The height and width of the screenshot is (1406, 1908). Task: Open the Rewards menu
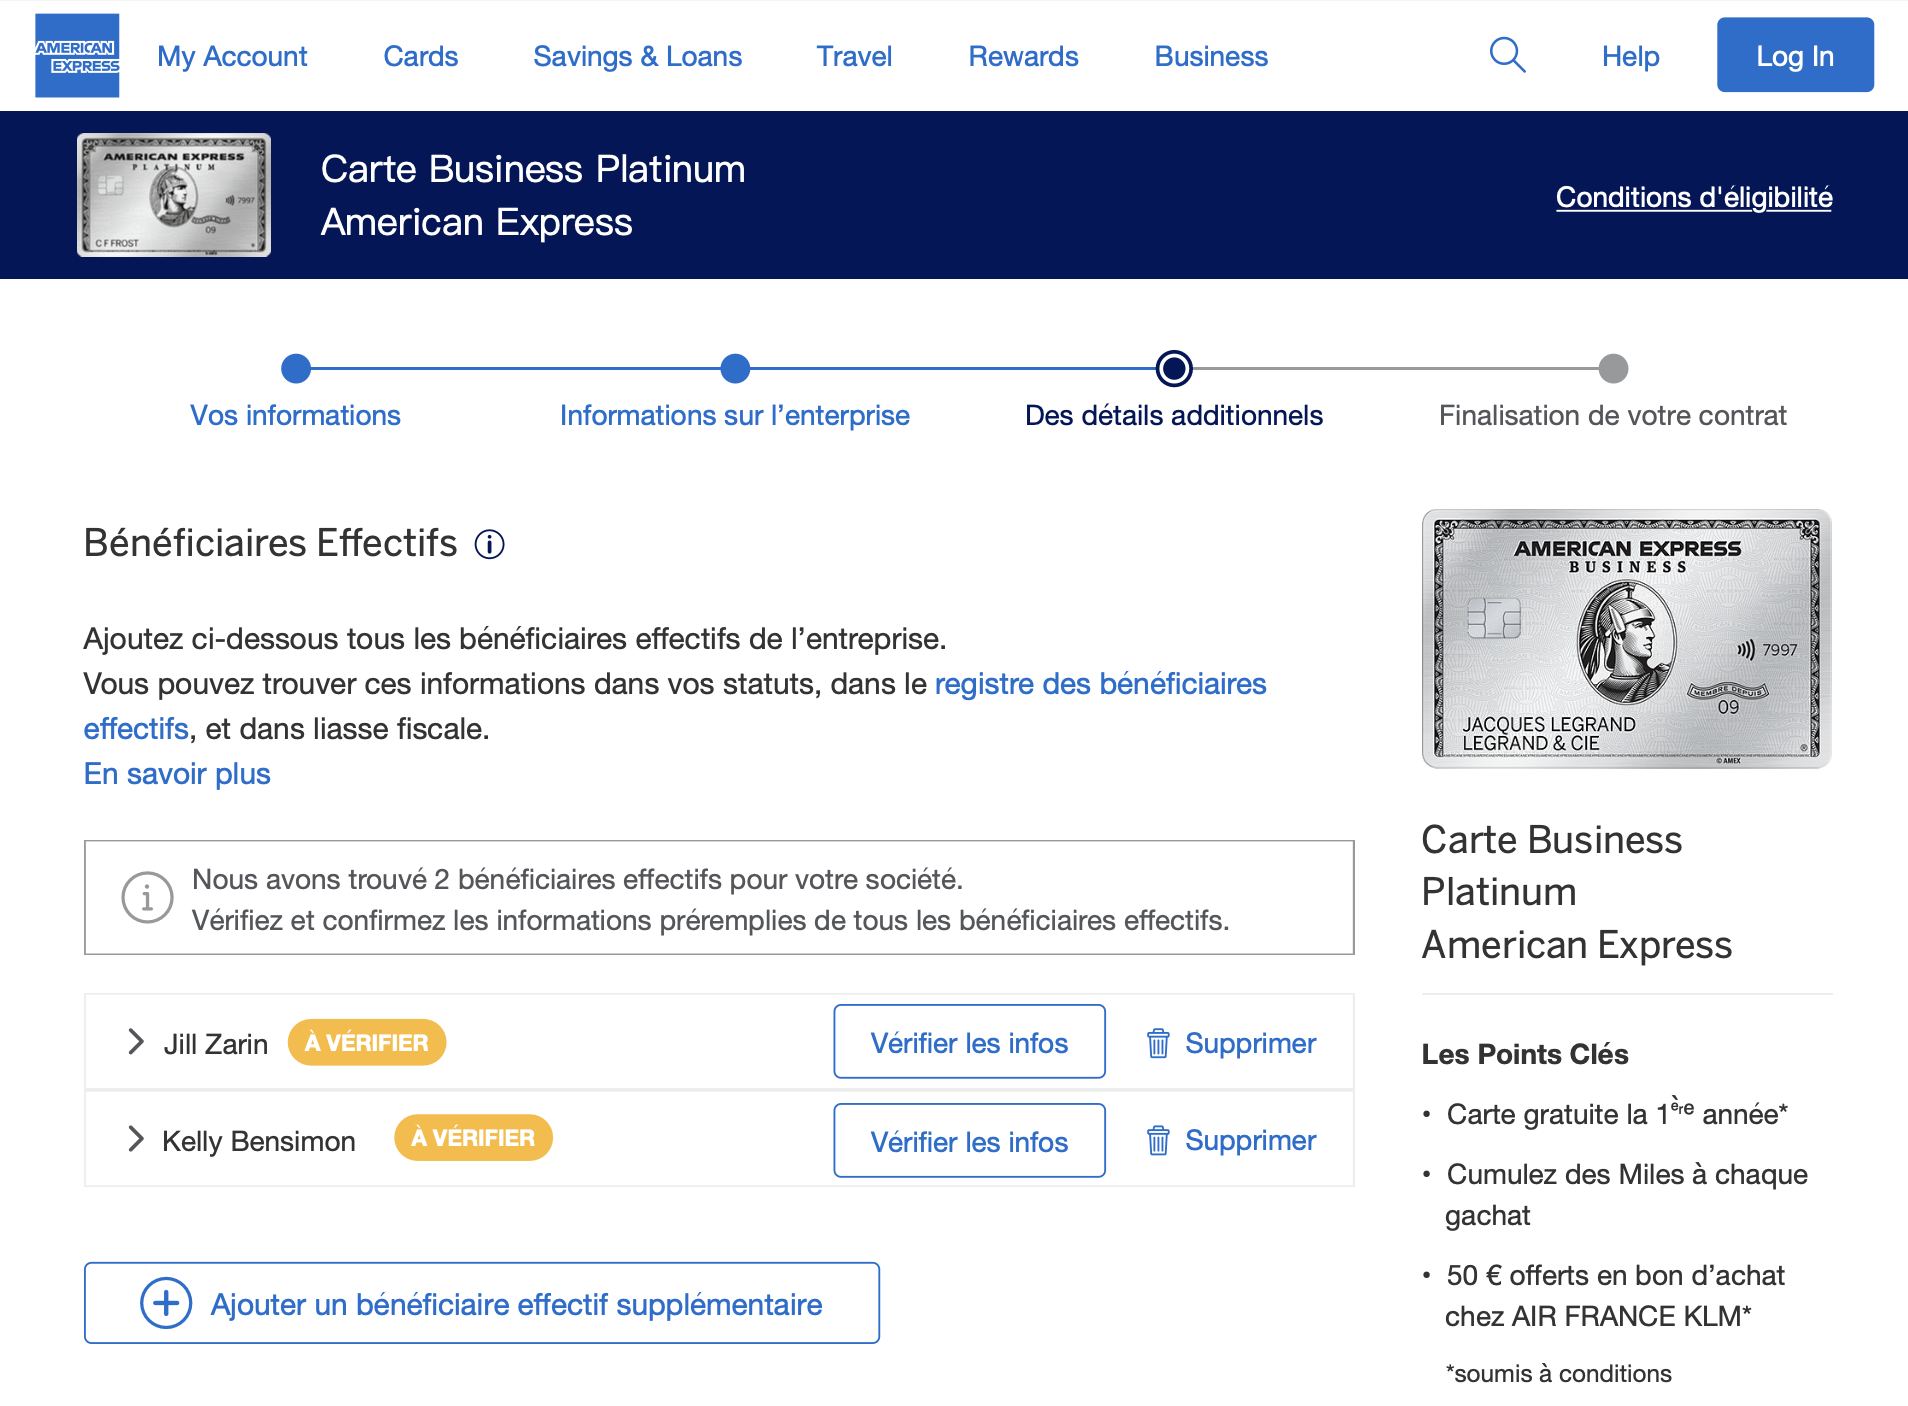1023,56
